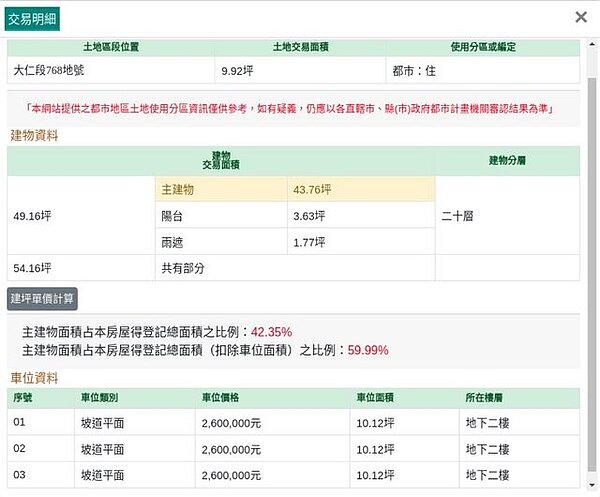Screen dimensions: 600x497
Task: Click the 土地交易面積 column header
Action: coord(300,47)
